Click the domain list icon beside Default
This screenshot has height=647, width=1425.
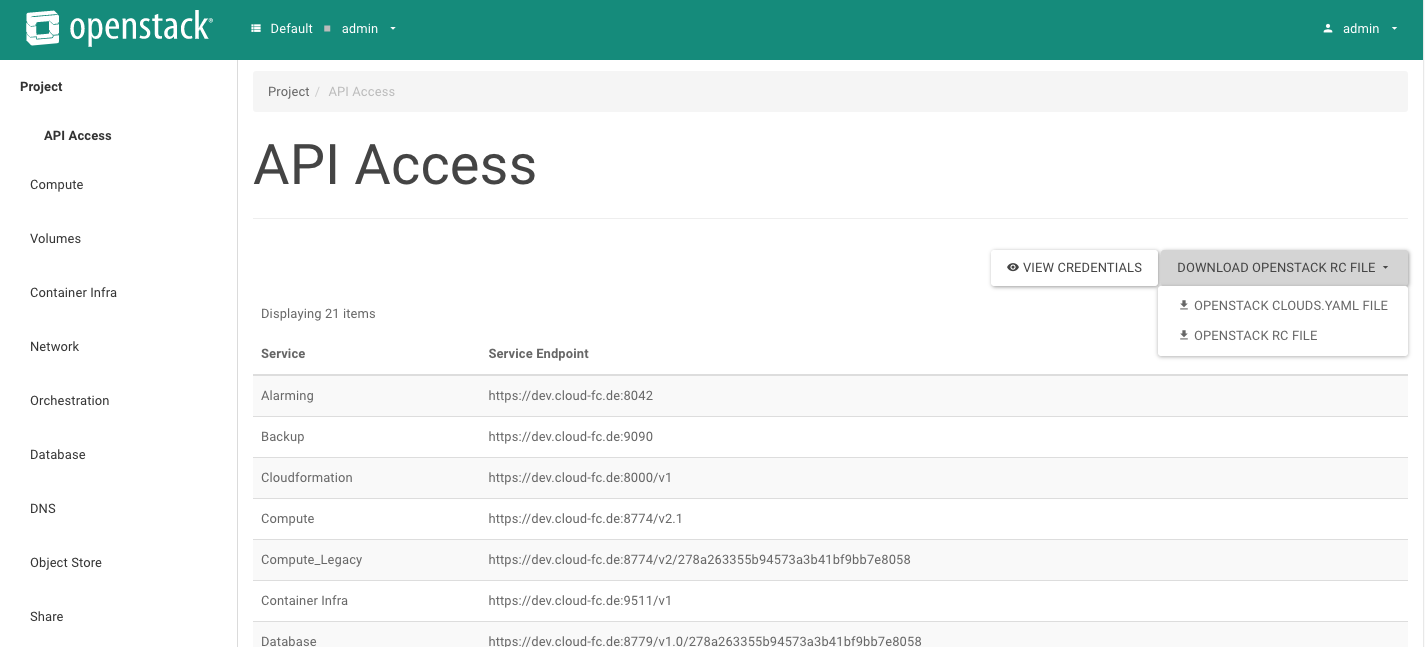(x=256, y=29)
